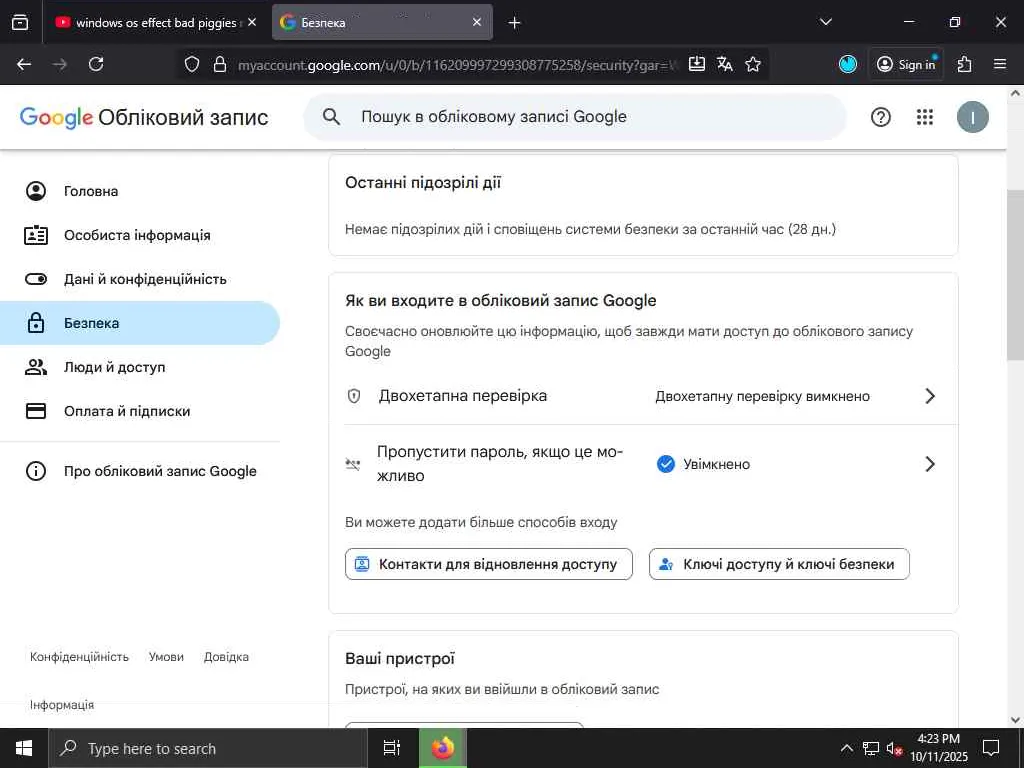1024x768 pixels.
Task: Open the tracking protection shield icon
Action: pos(191,64)
